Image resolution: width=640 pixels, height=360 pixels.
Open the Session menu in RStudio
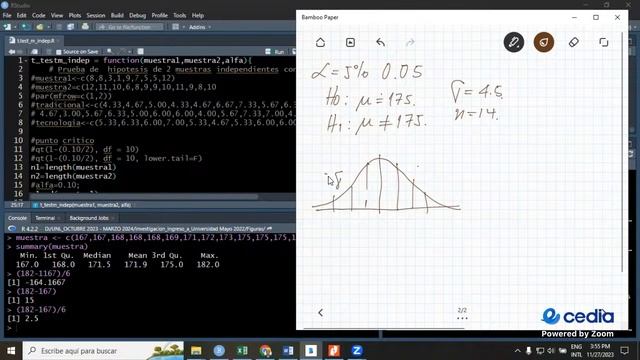coord(96,16)
